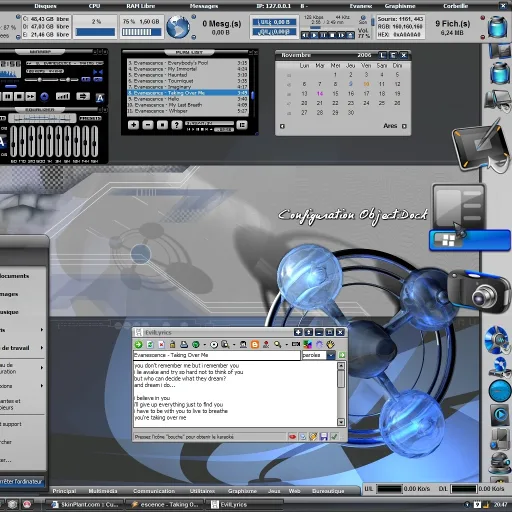Open the camera icon in the dock

478,291
